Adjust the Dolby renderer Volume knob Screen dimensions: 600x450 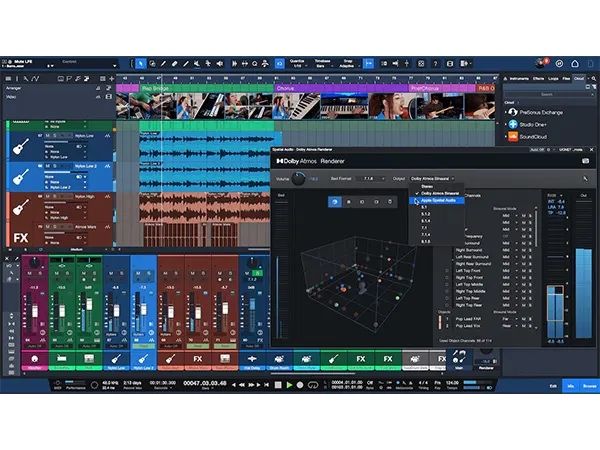298,179
